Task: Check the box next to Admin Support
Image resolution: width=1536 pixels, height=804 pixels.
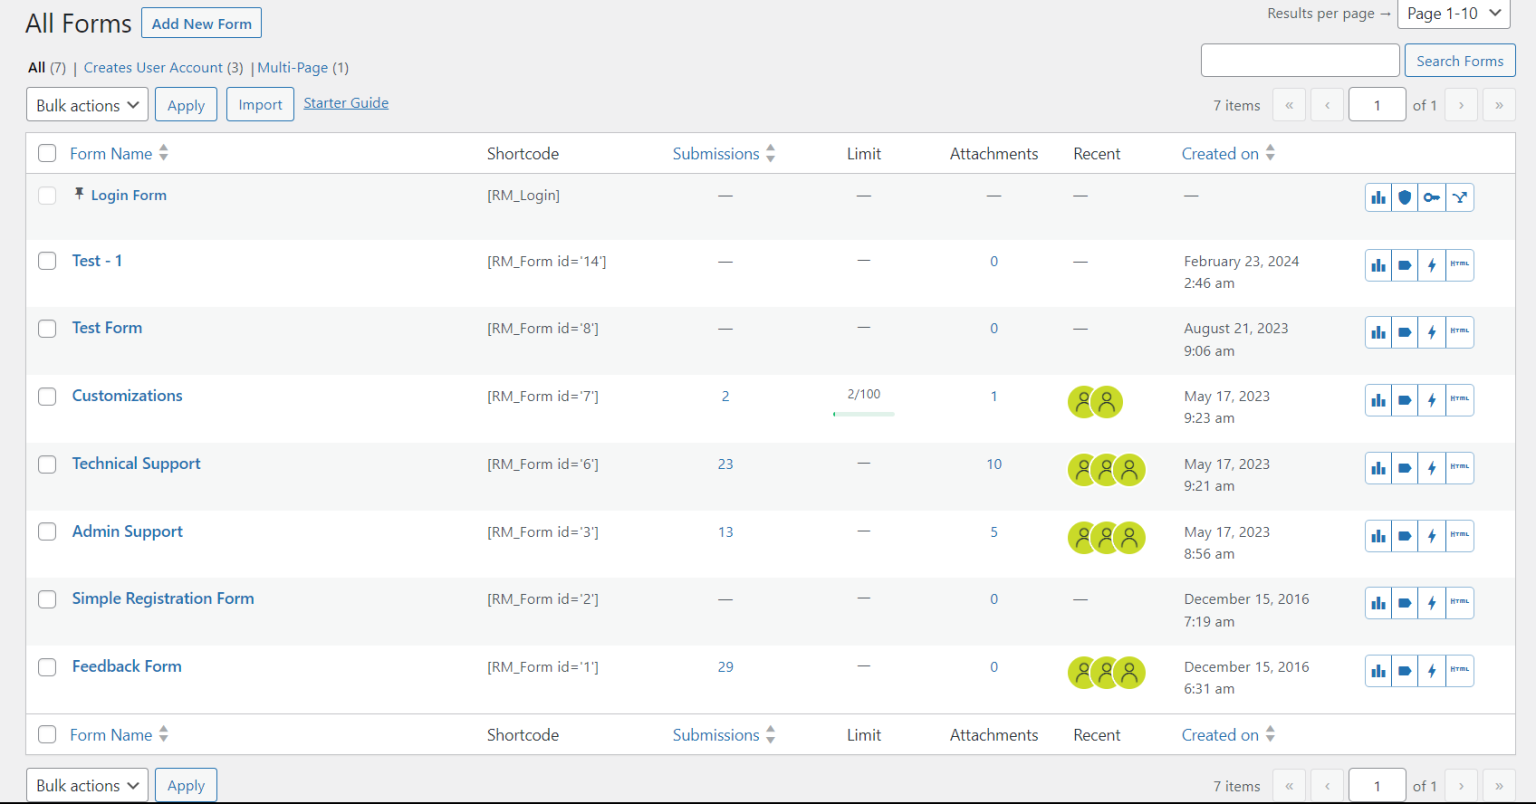Action: (47, 532)
